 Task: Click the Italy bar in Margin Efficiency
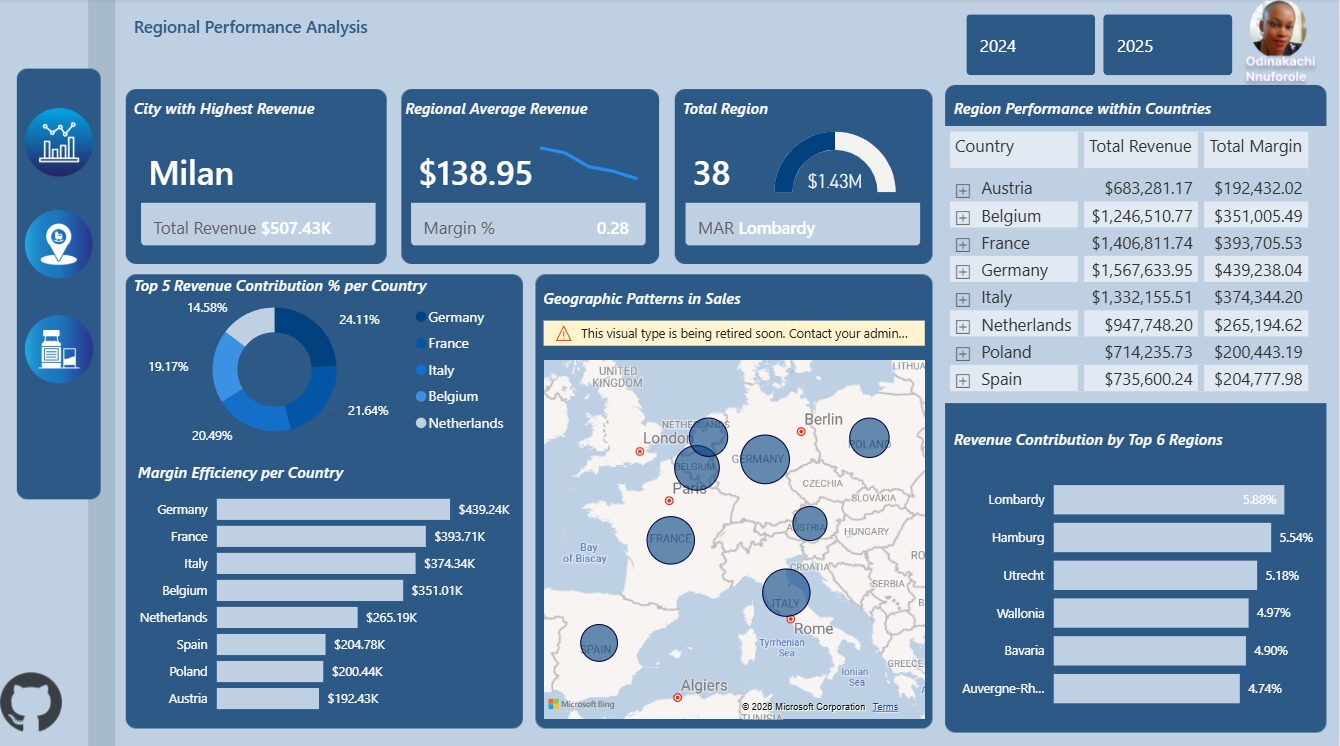[x=315, y=564]
